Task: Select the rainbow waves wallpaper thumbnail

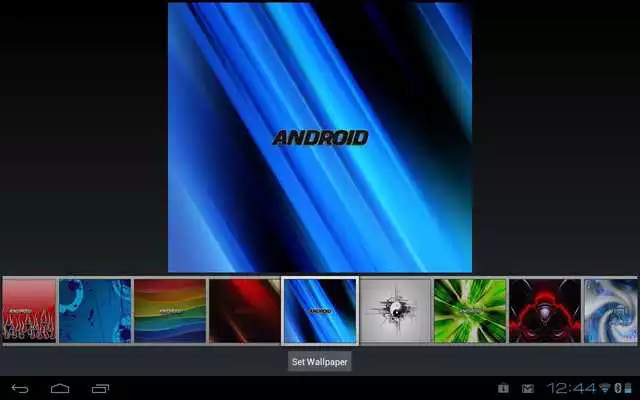Action: pos(170,311)
